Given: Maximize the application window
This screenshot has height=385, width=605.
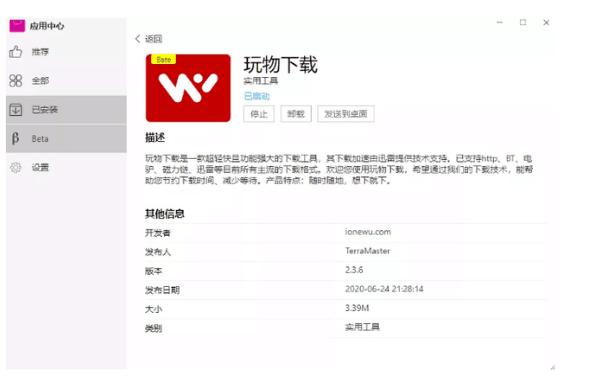Looking at the screenshot, I should [523, 22].
